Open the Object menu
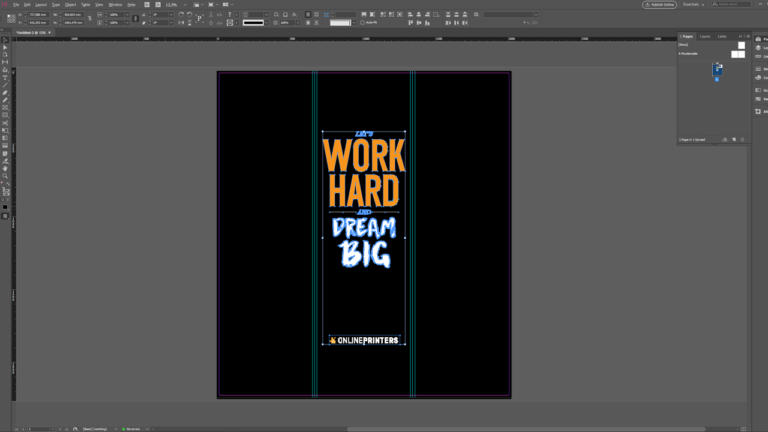This screenshot has width=768, height=432. pos(70,4)
